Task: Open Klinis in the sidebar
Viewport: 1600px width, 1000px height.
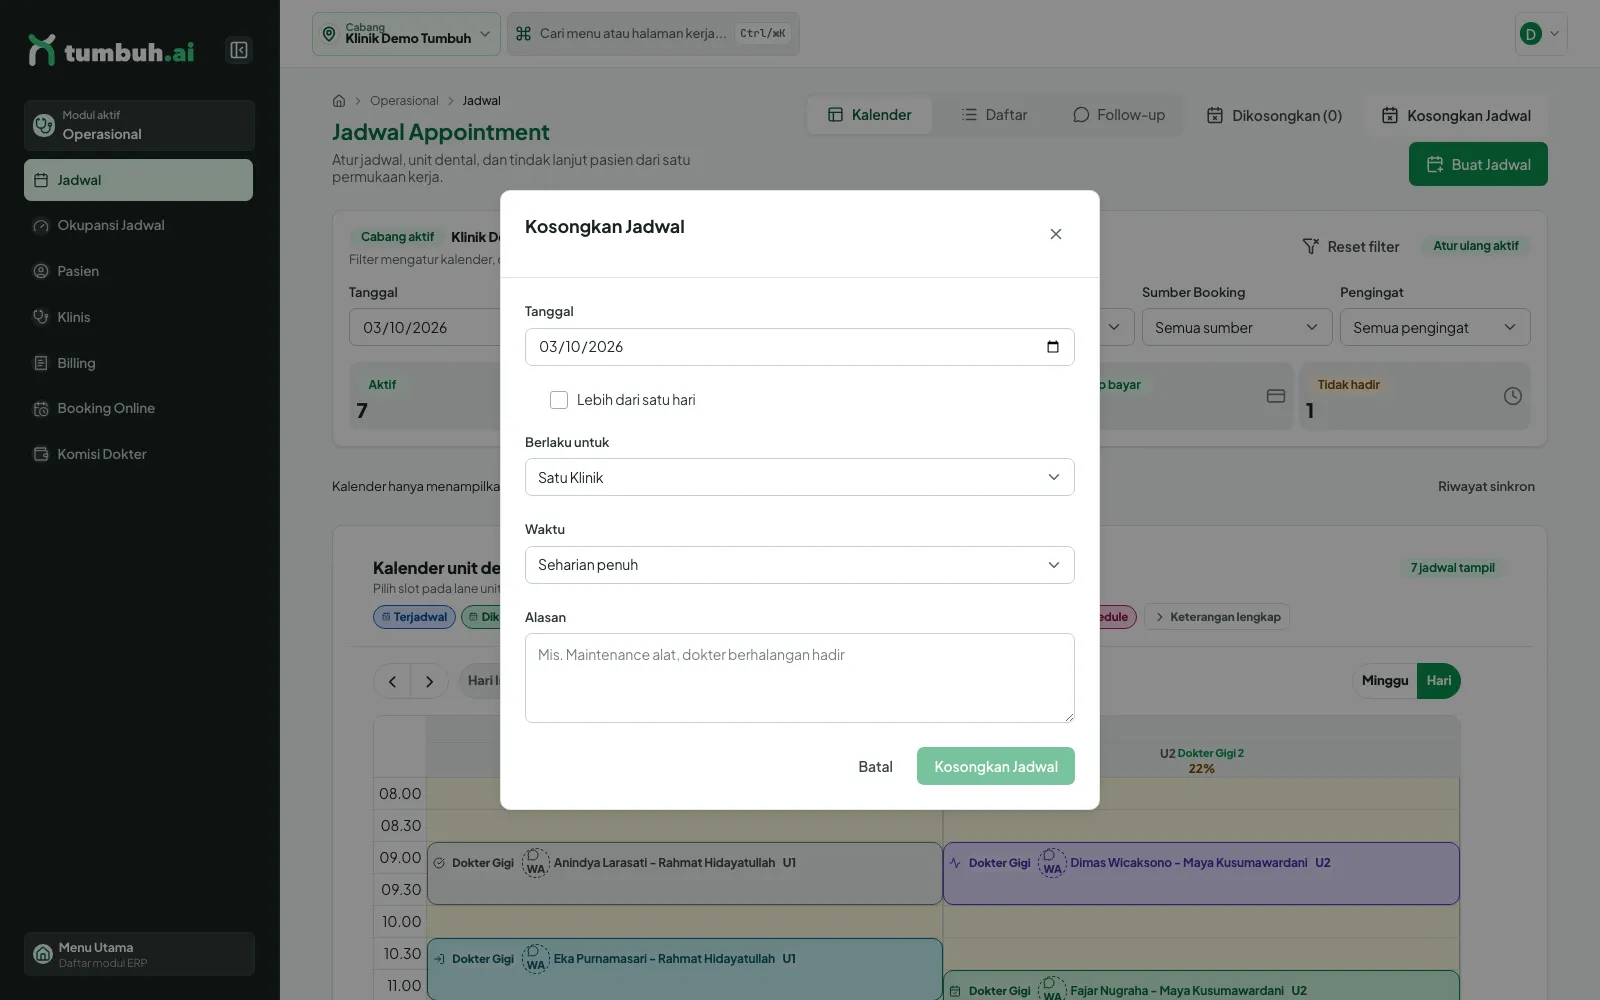Action: (x=138, y=317)
